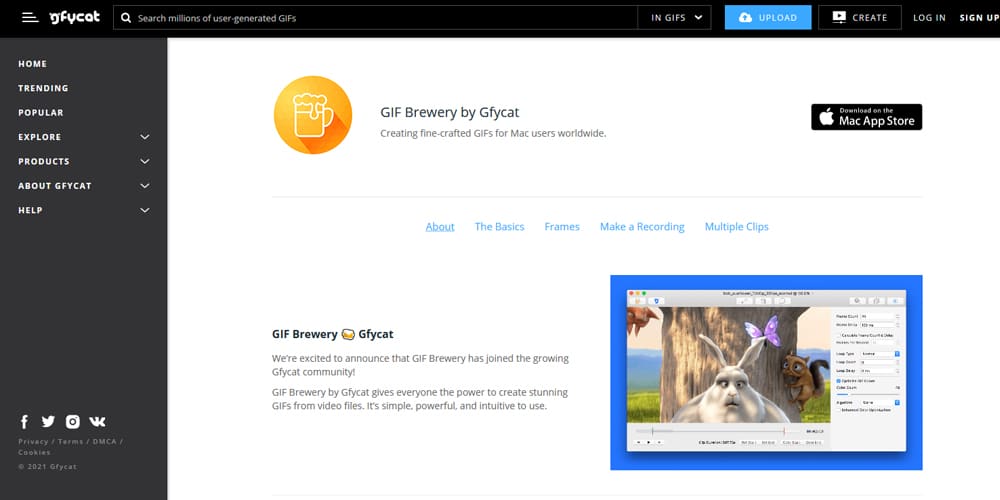Click the GIF Brewery app screenshot
1000x500 pixels.
(x=766, y=372)
